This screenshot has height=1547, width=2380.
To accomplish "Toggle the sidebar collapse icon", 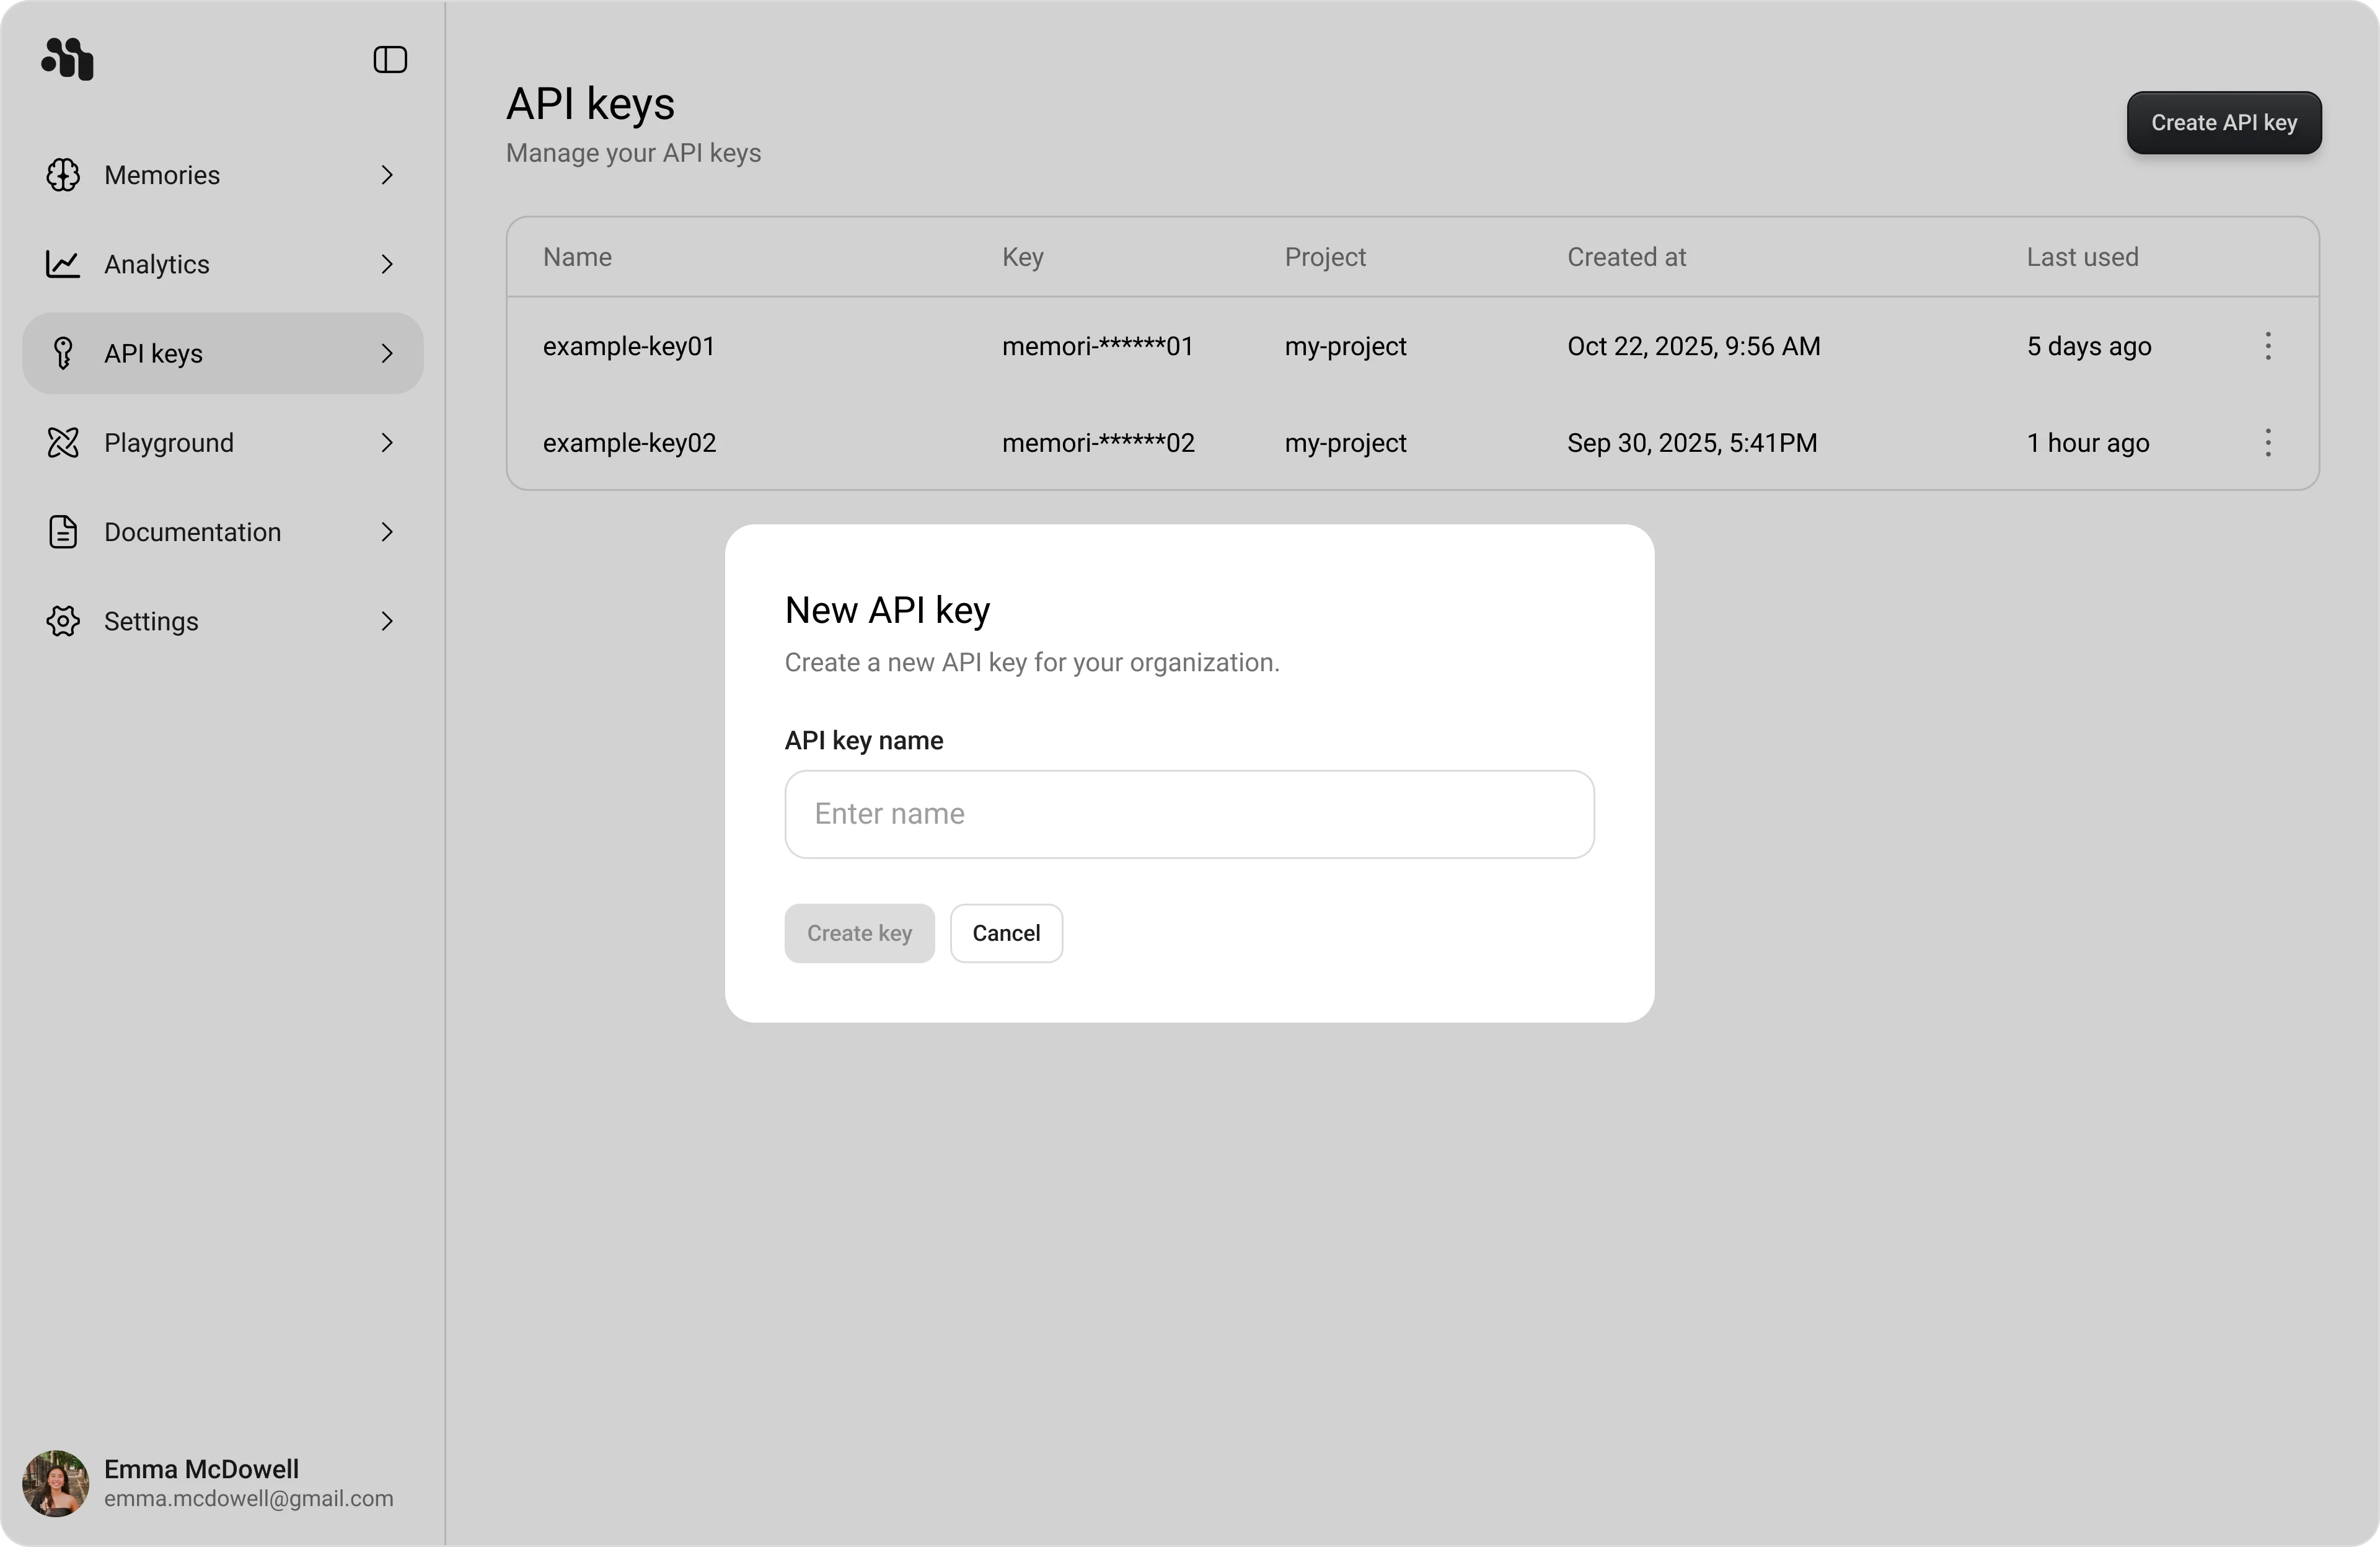I will pyautogui.click(x=390, y=60).
